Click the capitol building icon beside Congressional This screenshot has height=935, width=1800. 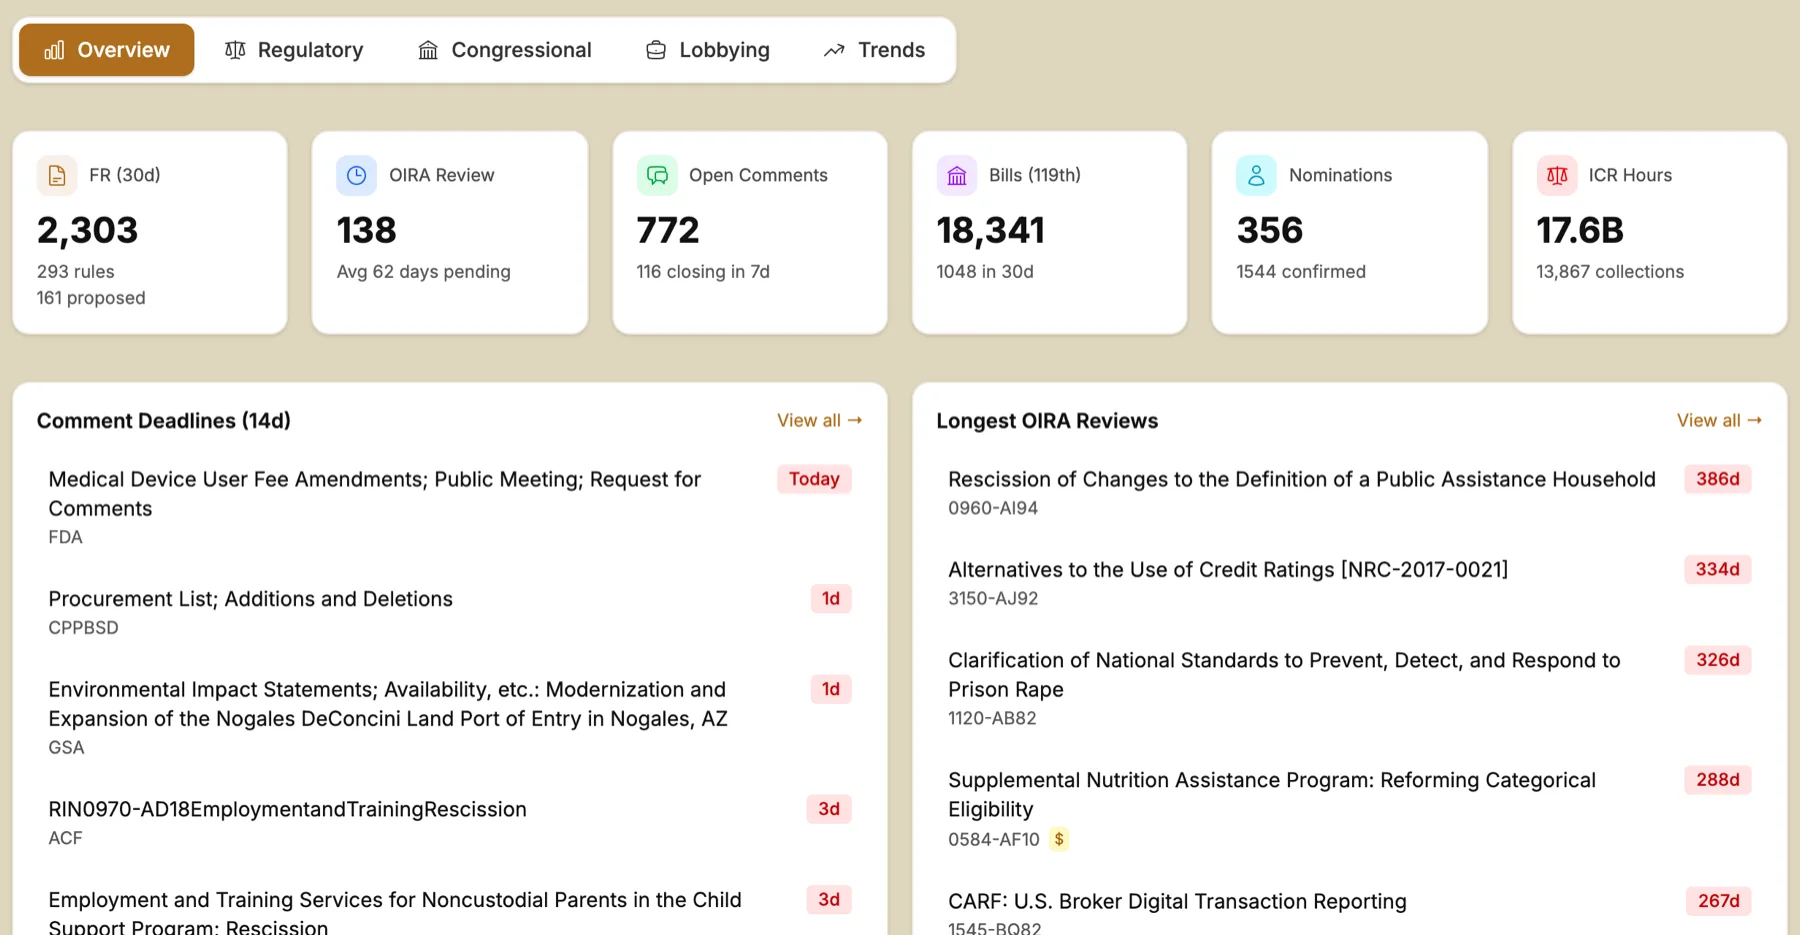428,50
